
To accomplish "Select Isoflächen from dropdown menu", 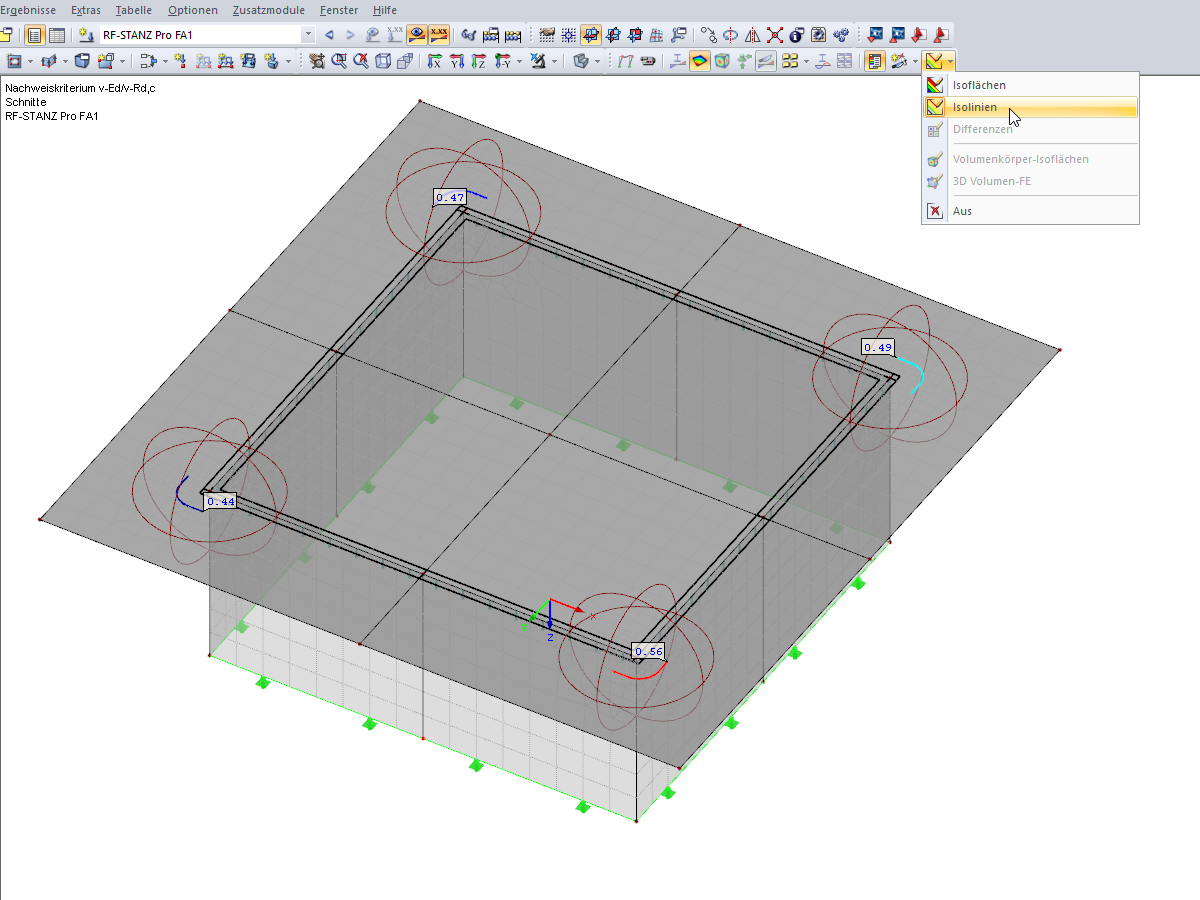I will [1030, 85].
